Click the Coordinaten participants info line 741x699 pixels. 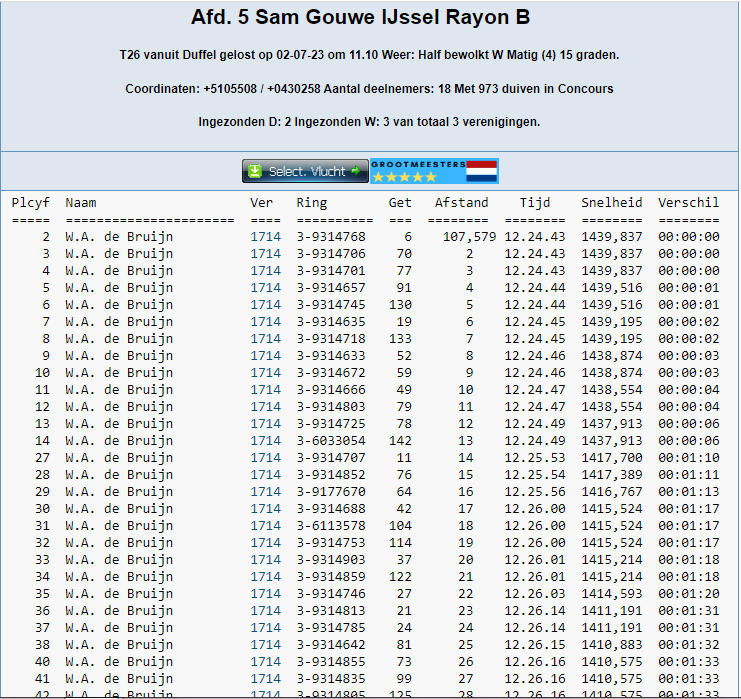point(369,89)
